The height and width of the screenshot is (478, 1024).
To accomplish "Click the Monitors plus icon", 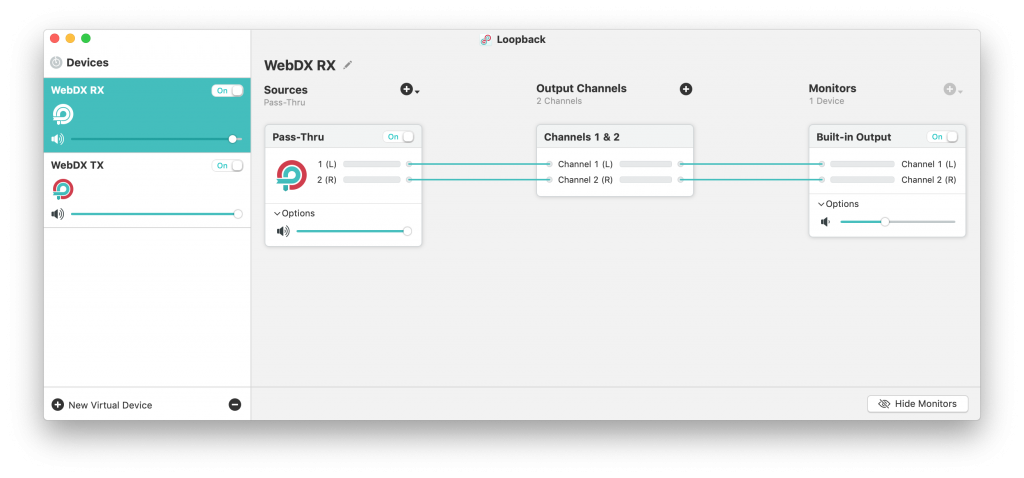I will point(950,89).
